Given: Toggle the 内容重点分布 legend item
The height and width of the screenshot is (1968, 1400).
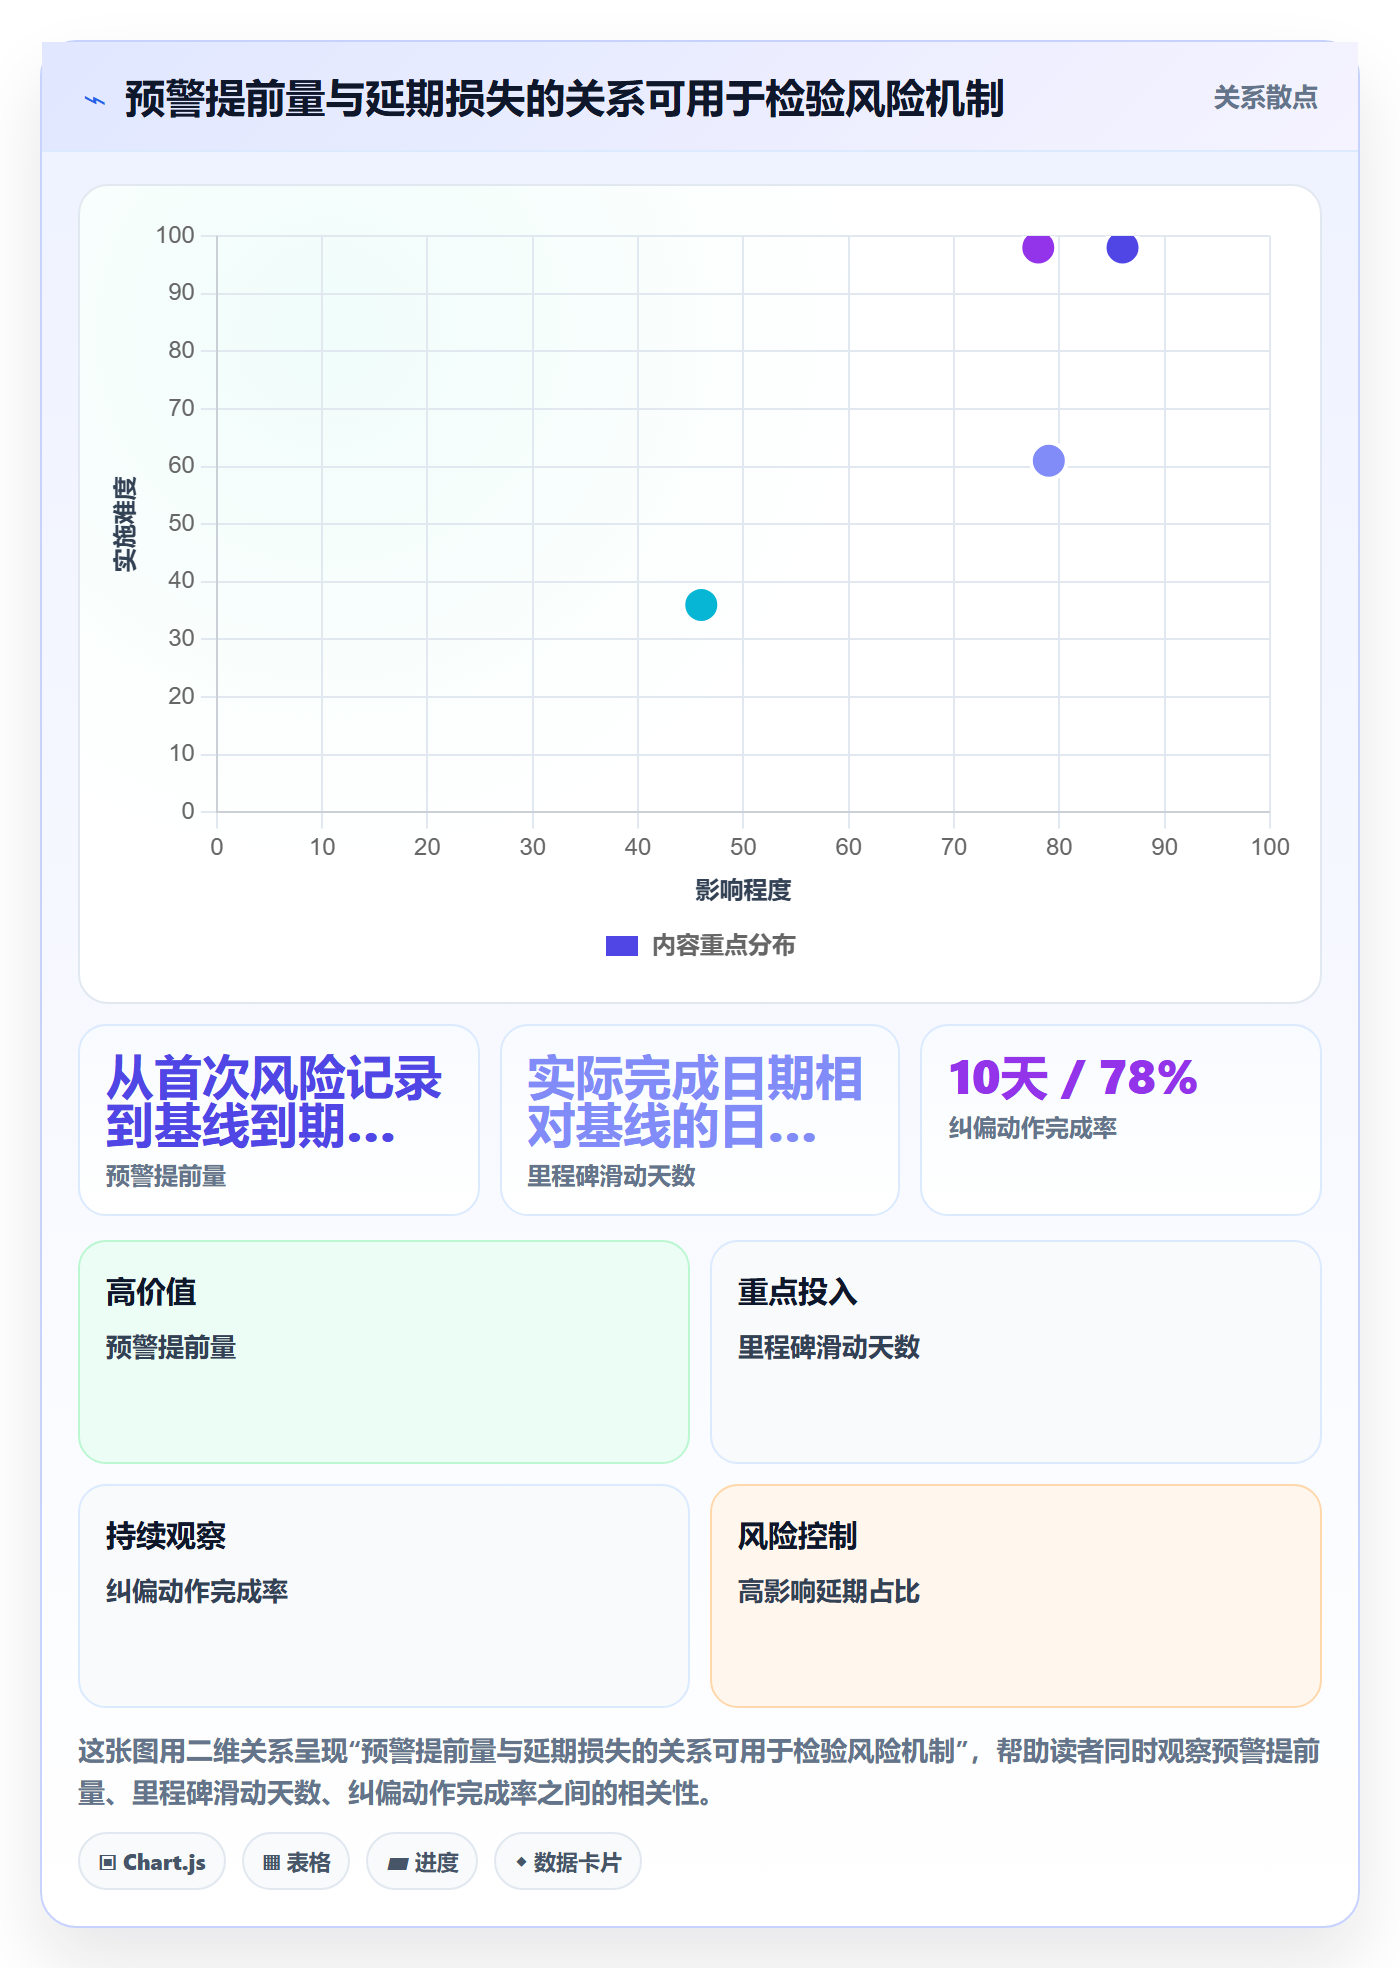Looking at the screenshot, I should pyautogui.click(x=700, y=945).
